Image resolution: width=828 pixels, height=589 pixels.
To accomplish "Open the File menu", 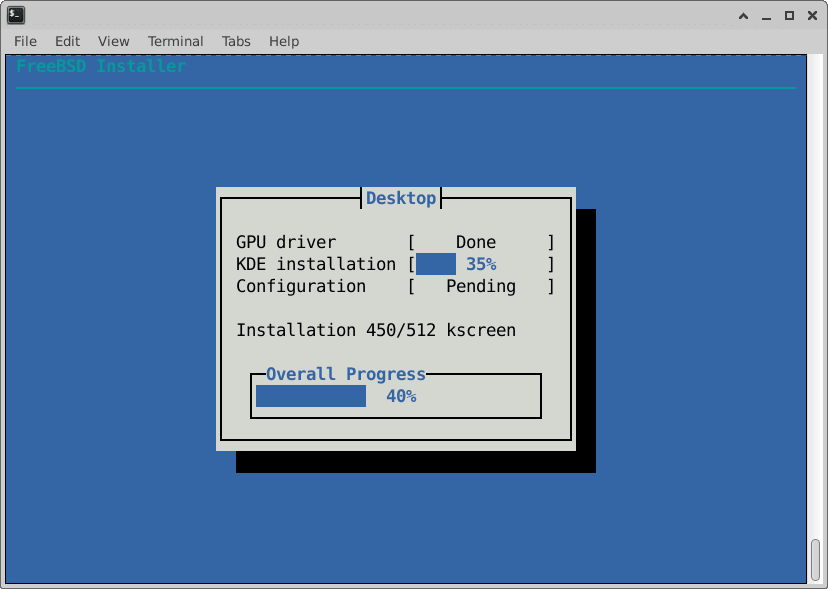I will coord(24,41).
